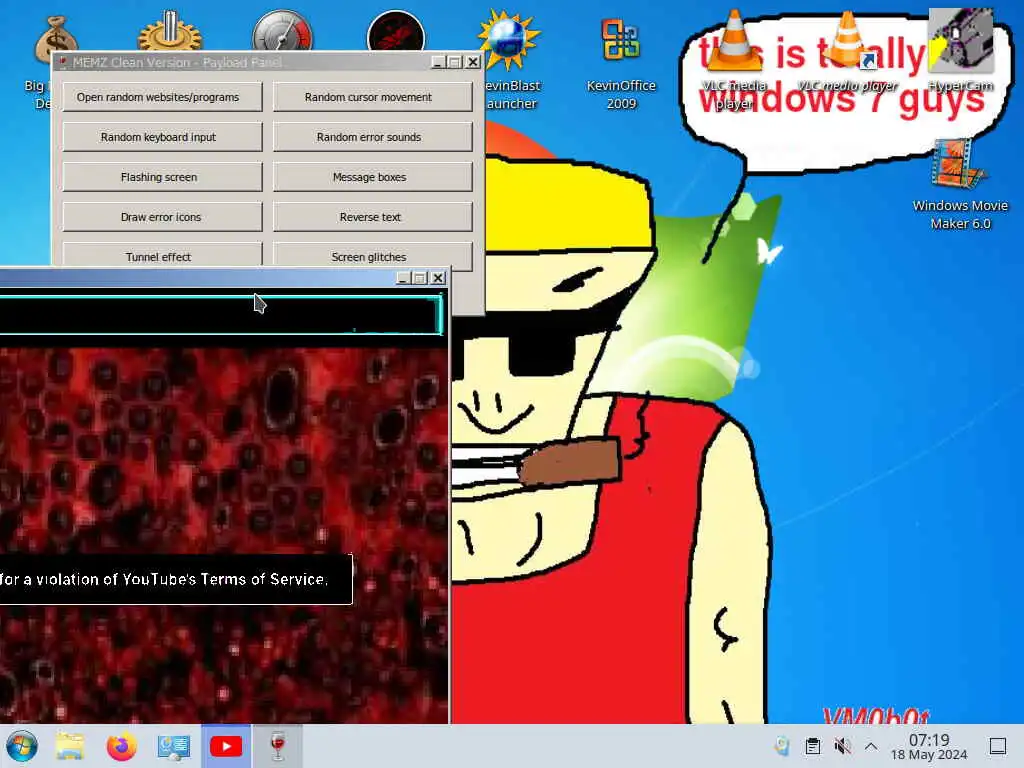Click the tray icon left of clipboard
Viewport: 1024px width, 768px height.
[782, 746]
